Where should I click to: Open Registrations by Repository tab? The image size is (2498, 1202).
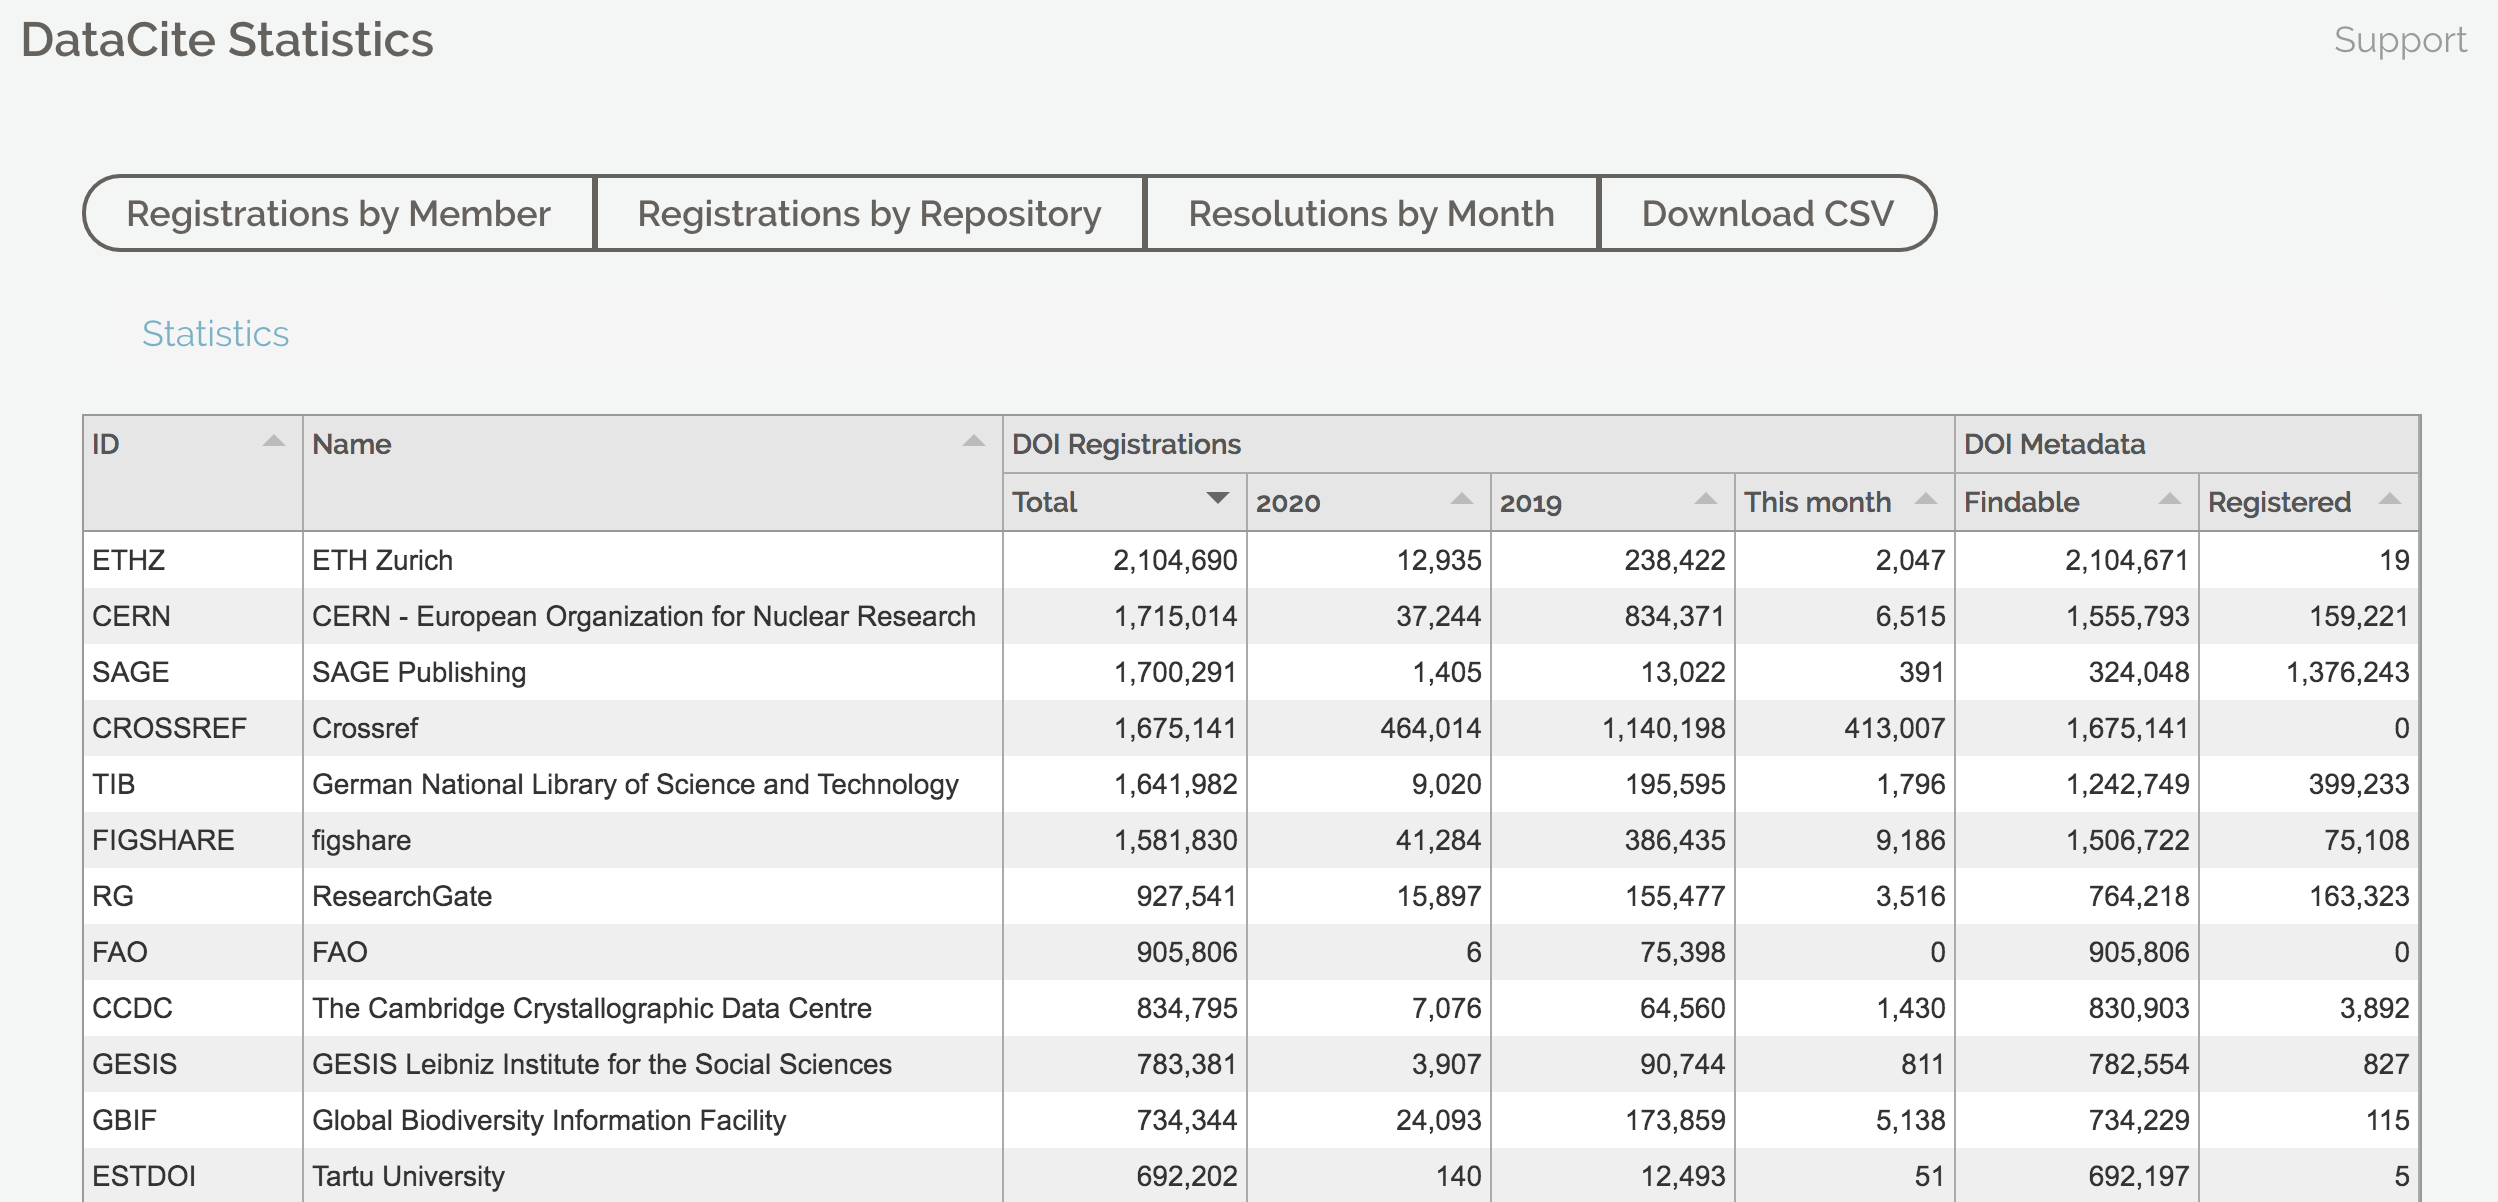click(870, 213)
